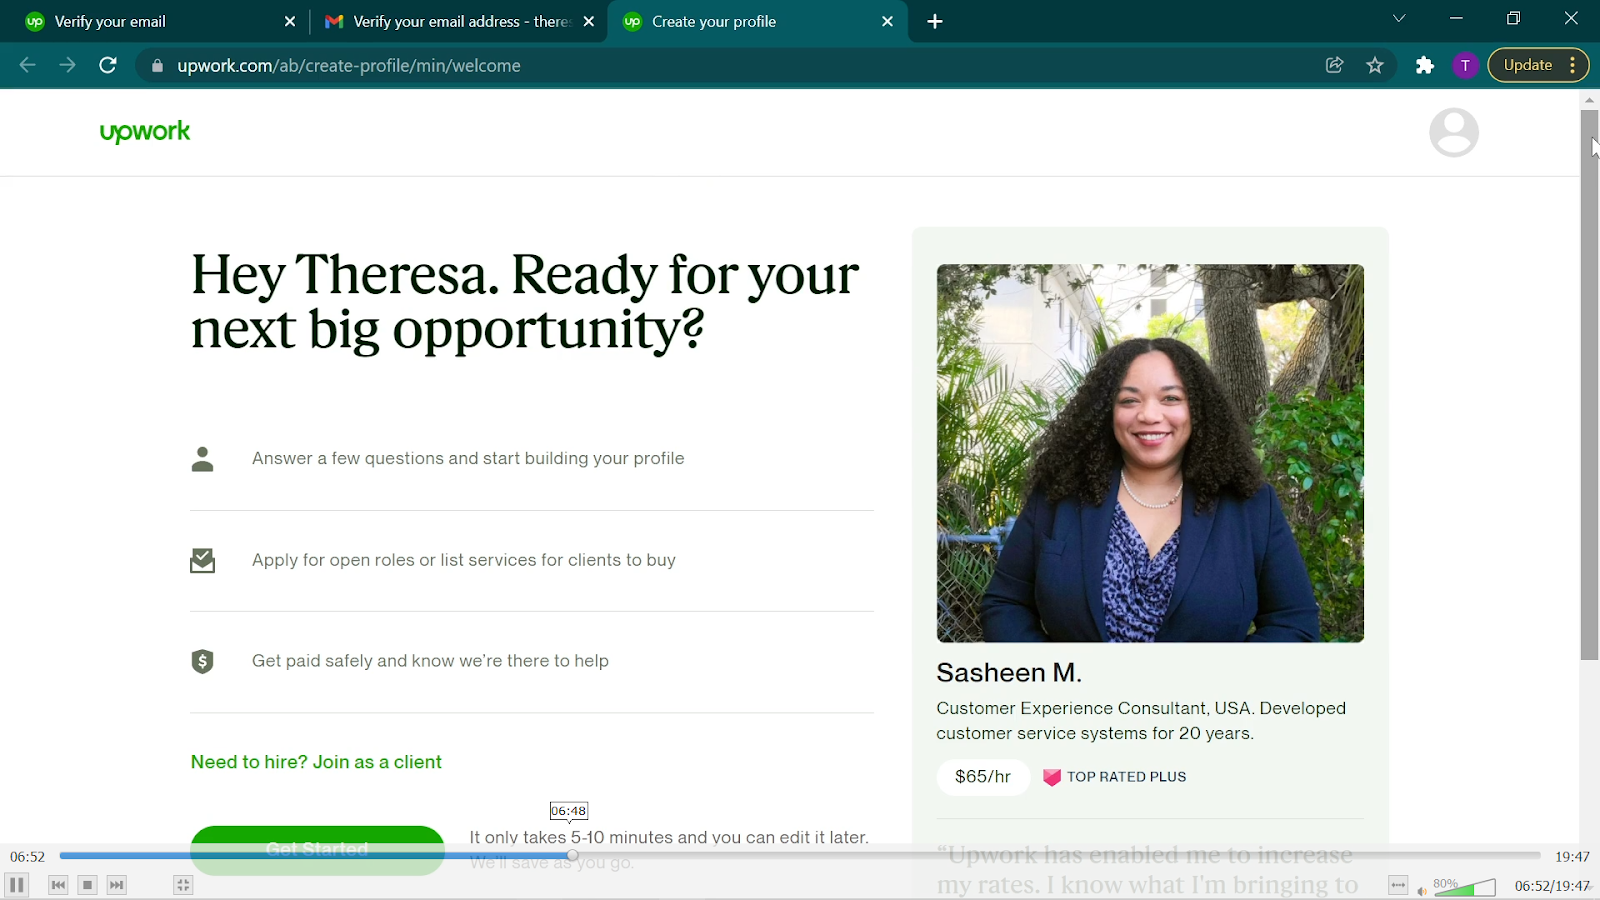Reload the Upwork page

click(108, 65)
